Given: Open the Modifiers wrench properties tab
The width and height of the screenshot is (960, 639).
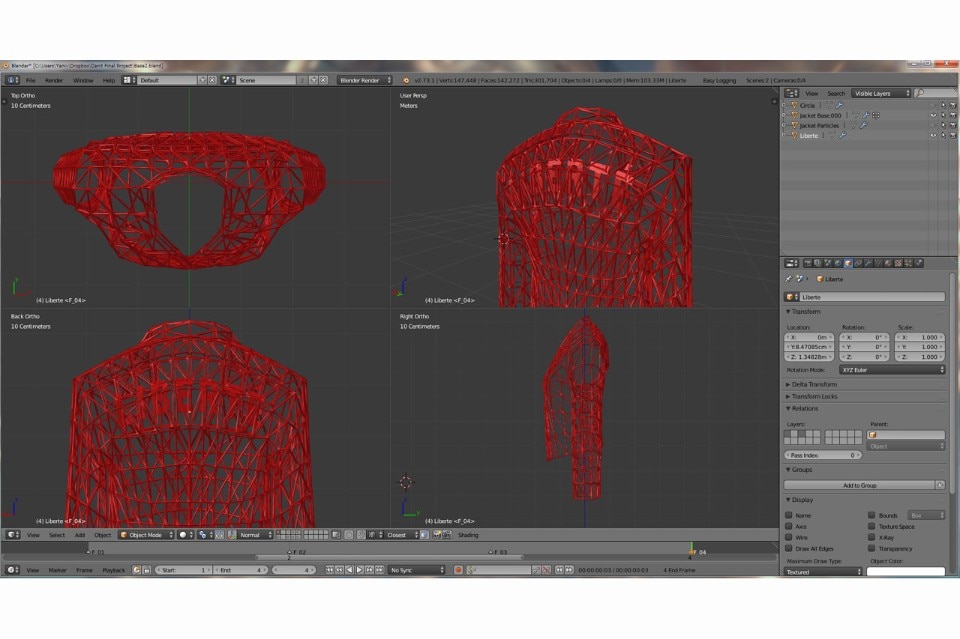Looking at the screenshot, I should 870,263.
